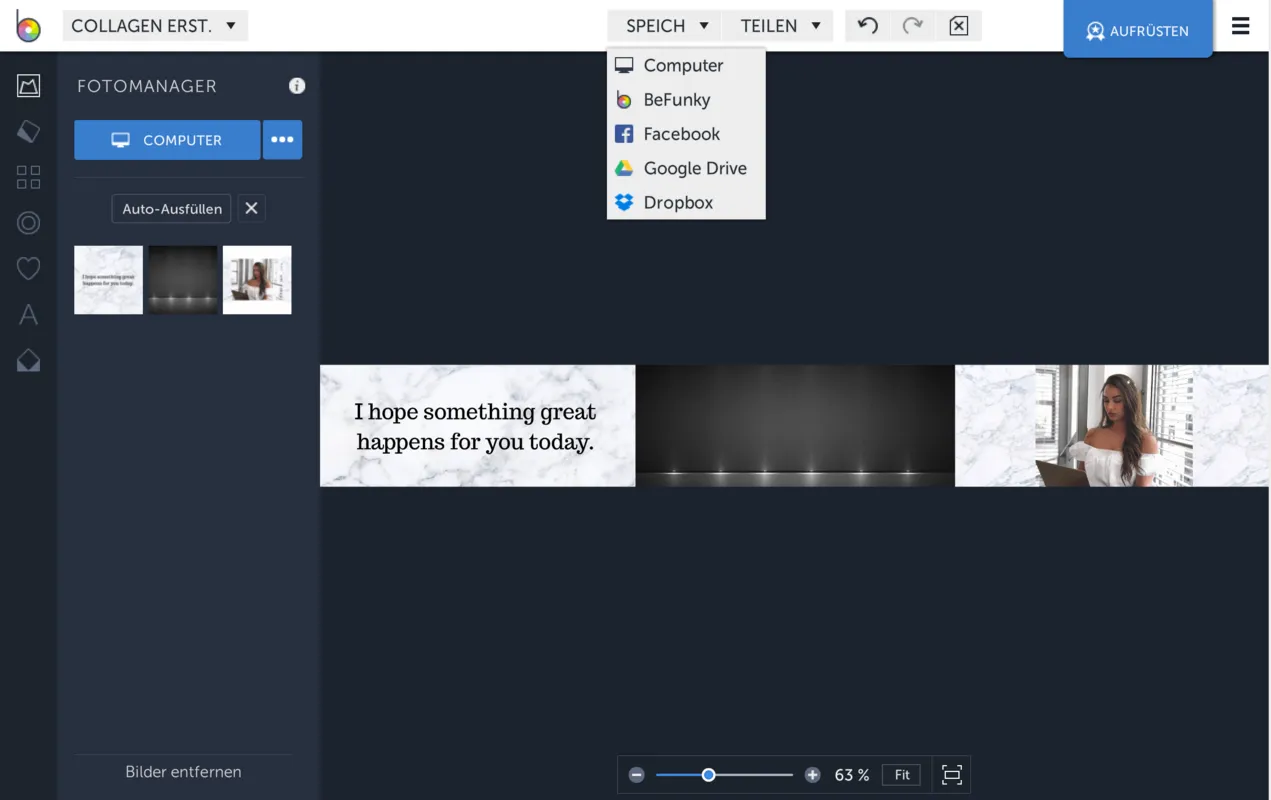
Task: Click the Fit zoom button
Action: click(902, 775)
